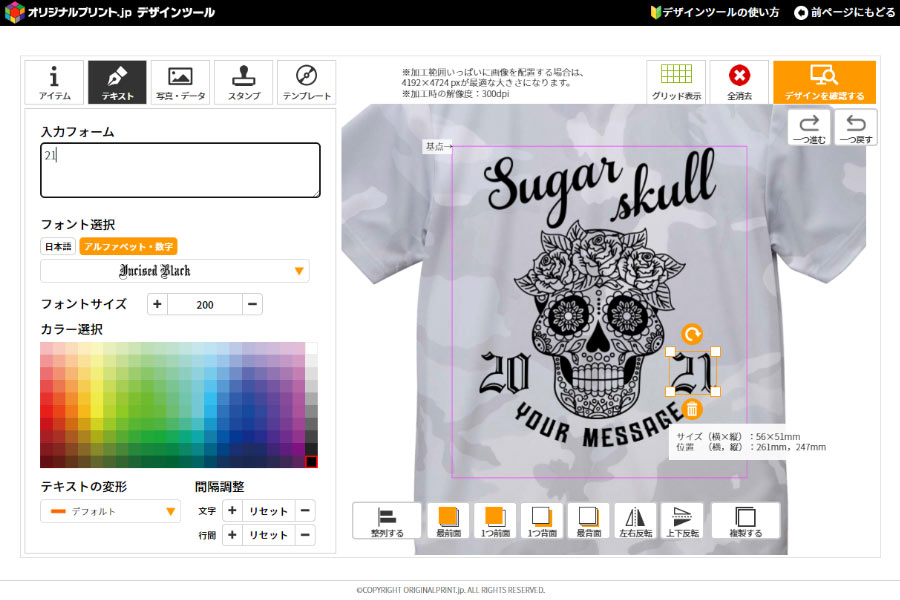Reset 文字 character spacing
The image size is (900, 600).
(x=268, y=510)
